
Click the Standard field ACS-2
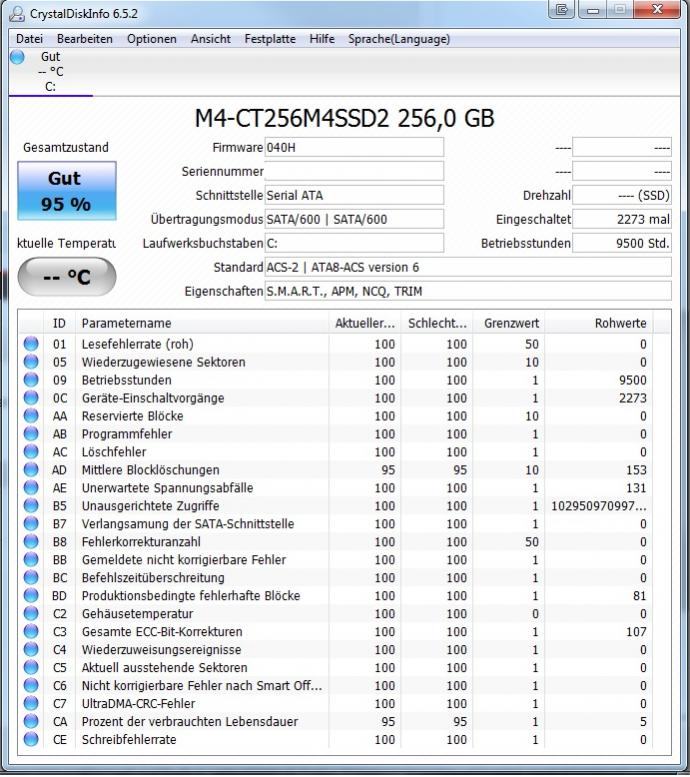(468, 267)
